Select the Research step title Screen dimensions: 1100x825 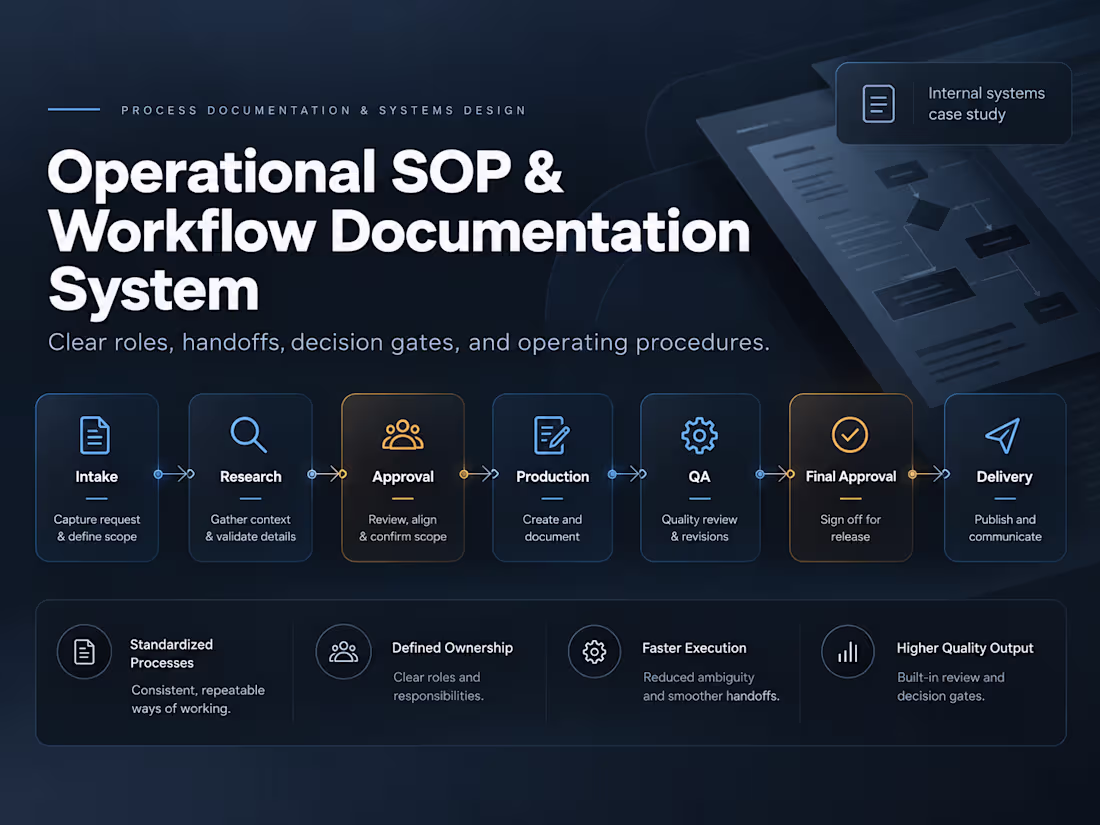point(250,477)
